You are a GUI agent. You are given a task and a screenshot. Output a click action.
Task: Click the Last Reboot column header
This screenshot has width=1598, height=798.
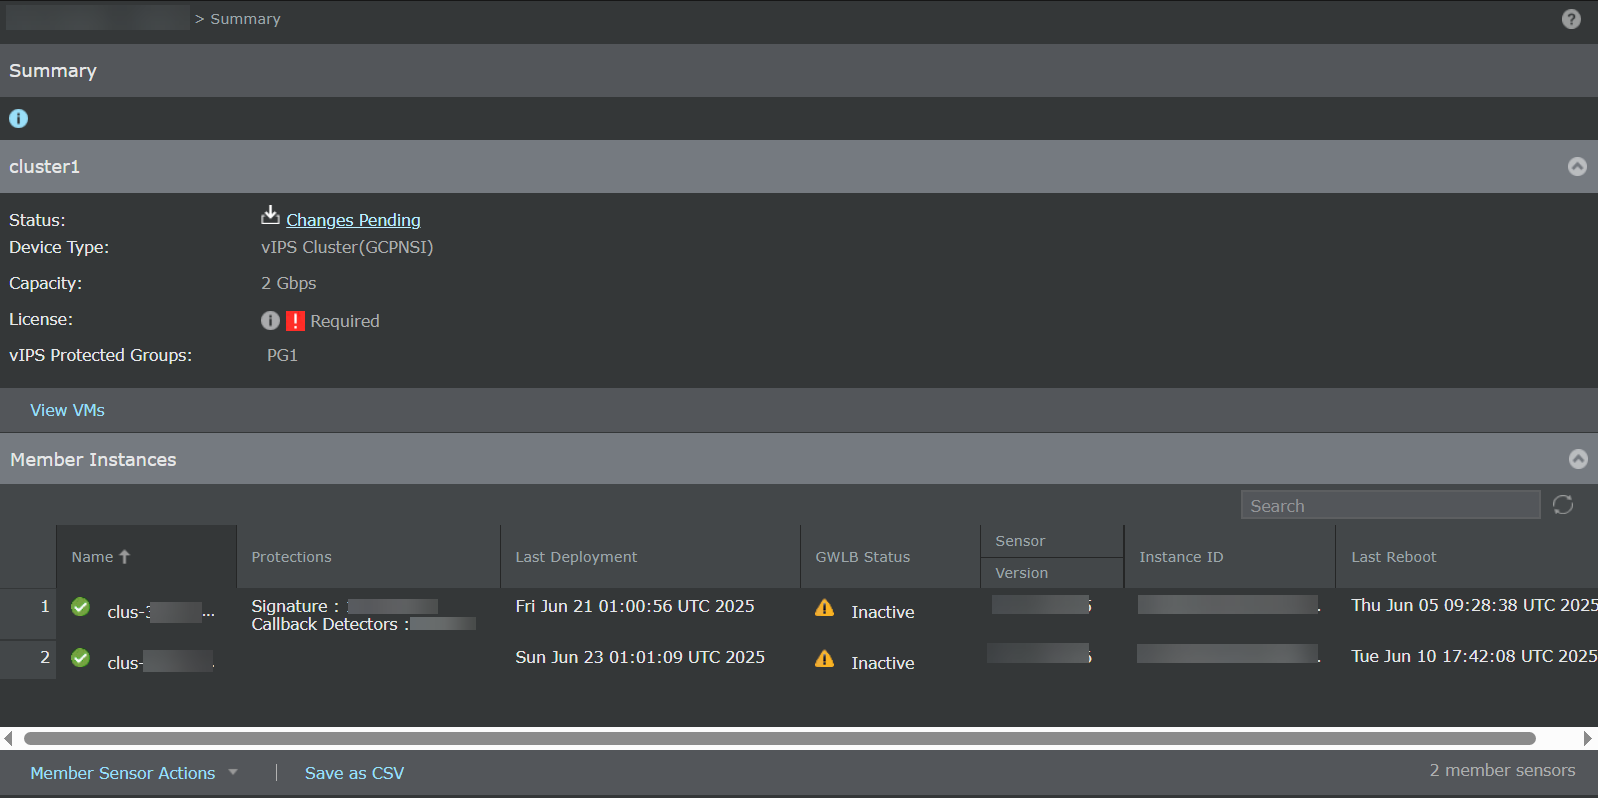(x=1467, y=557)
